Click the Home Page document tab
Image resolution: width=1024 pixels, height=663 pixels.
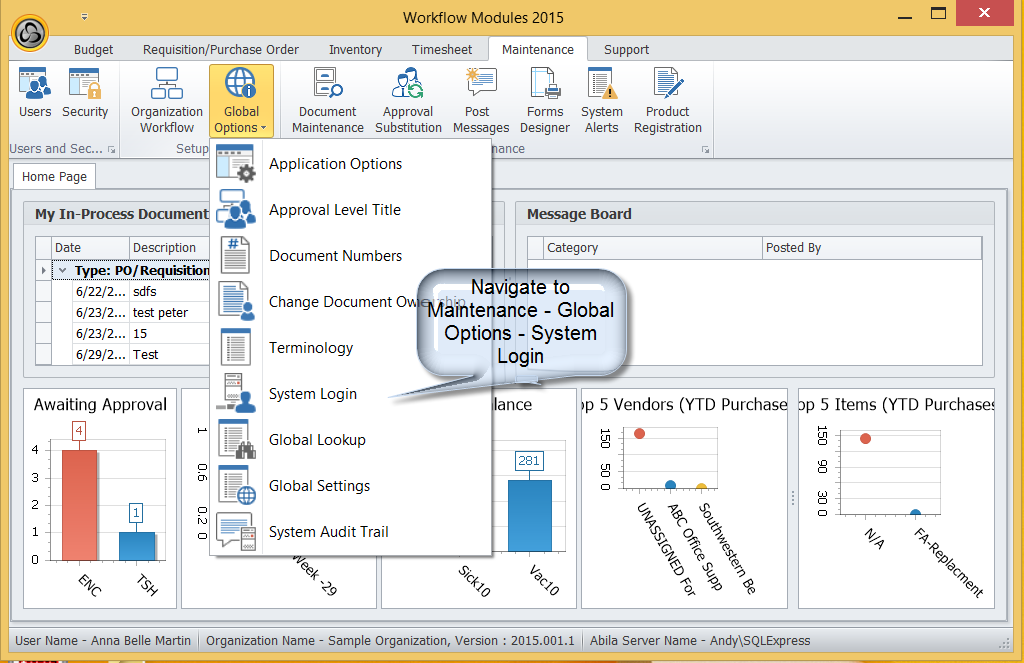tap(54, 177)
